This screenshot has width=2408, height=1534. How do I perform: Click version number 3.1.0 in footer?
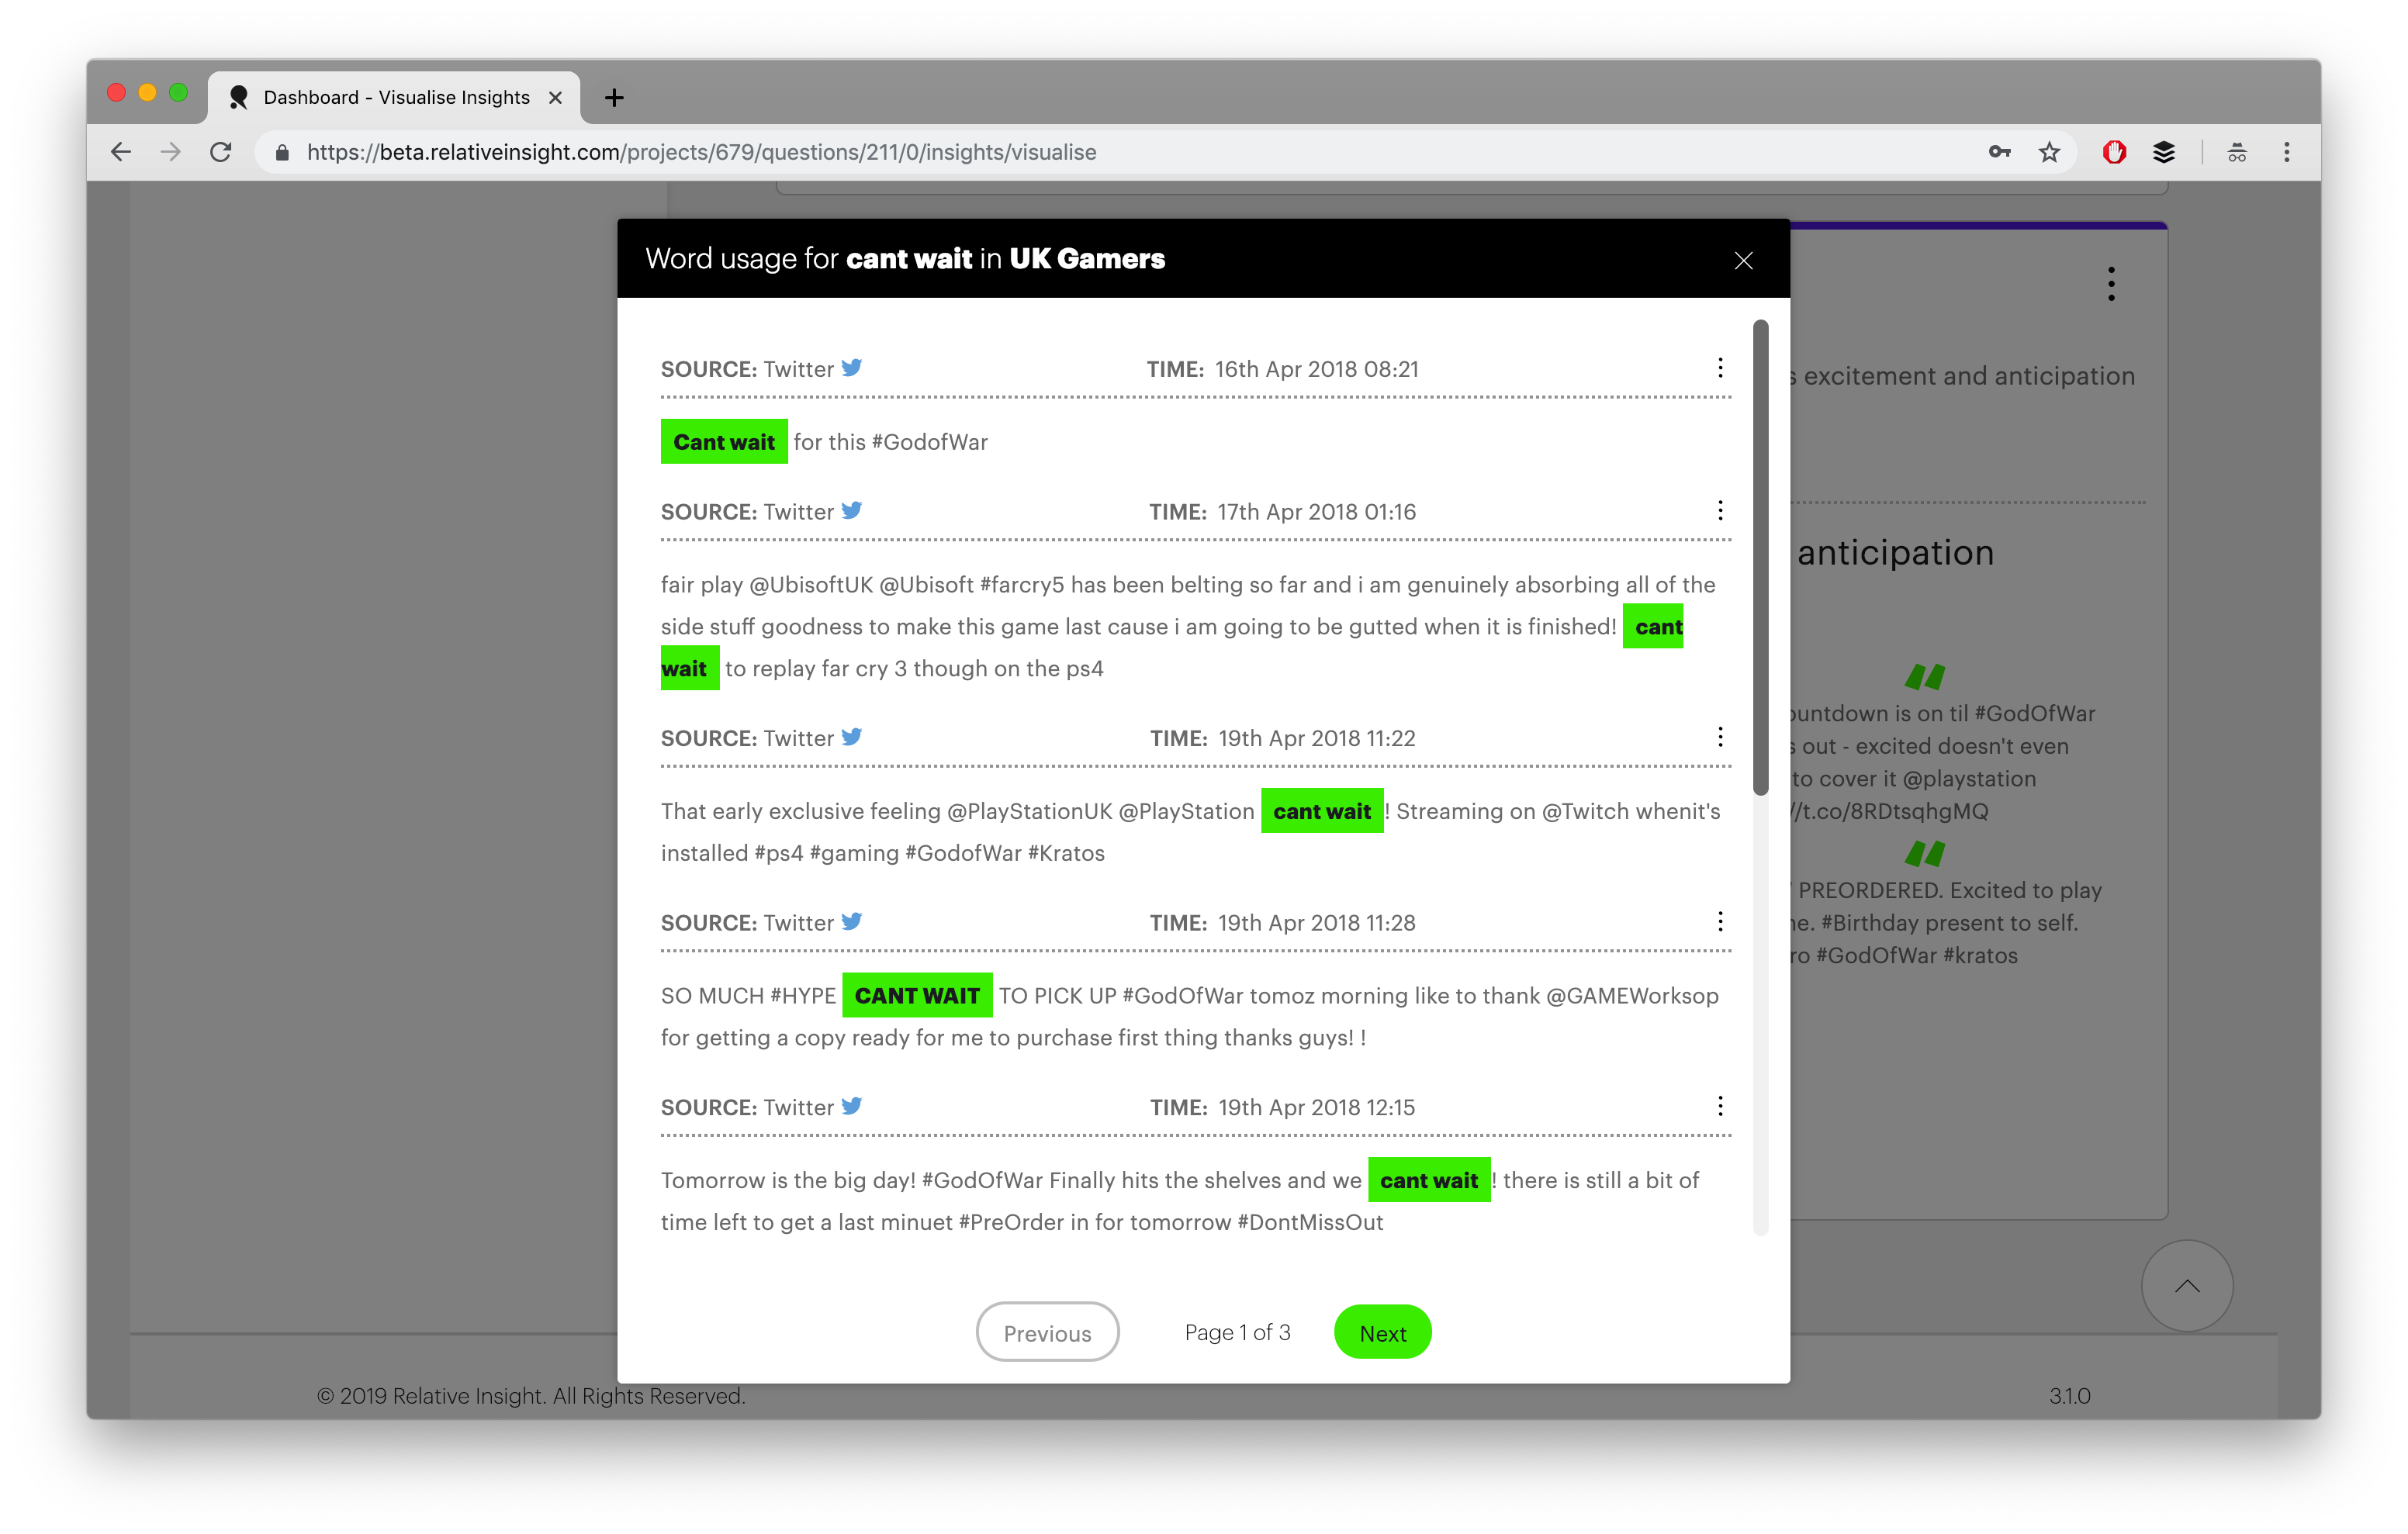(x=2069, y=1395)
